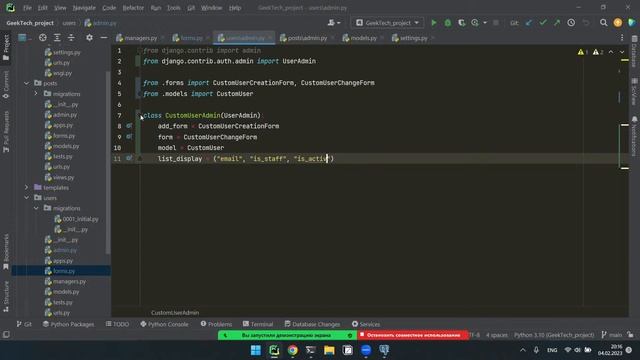Hide the Project panel with minus icon

coord(104,38)
